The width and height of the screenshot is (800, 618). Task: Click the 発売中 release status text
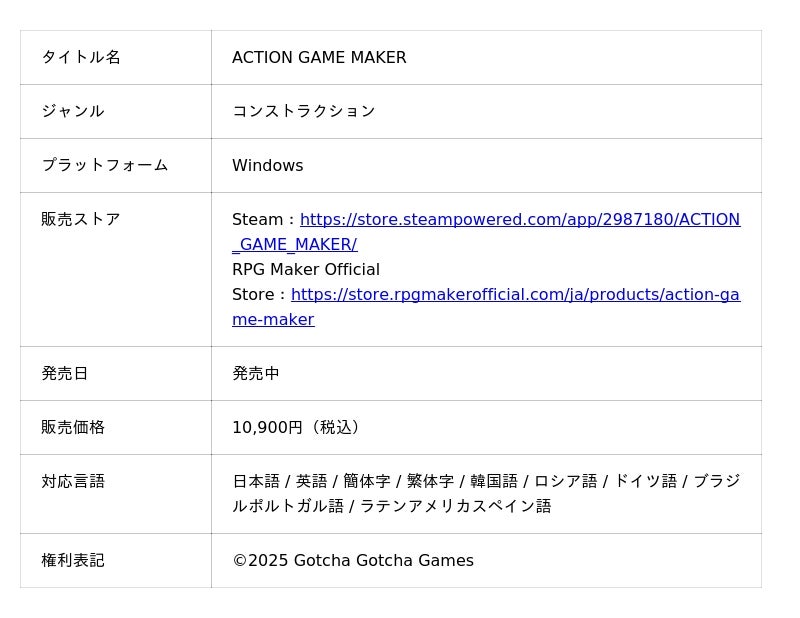click(256, 374)
